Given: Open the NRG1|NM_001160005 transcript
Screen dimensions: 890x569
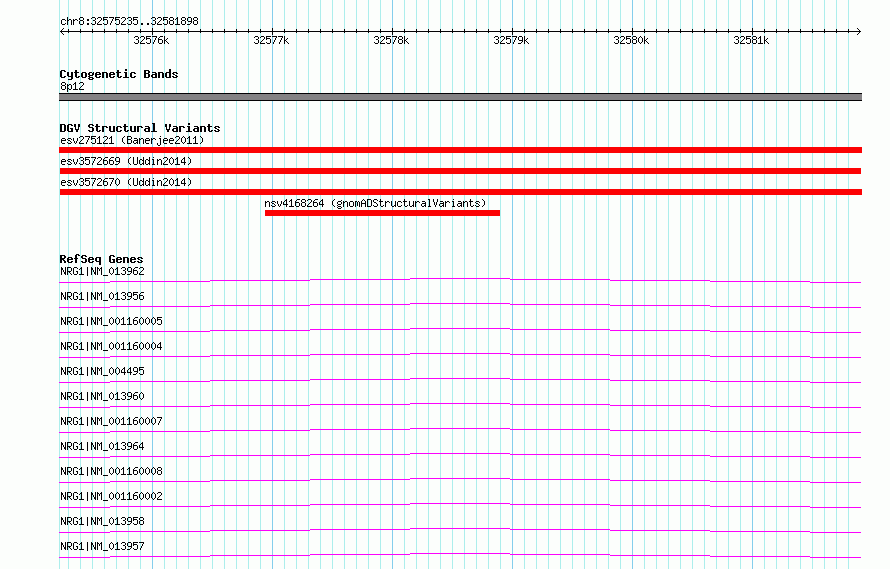Looking at the screenshot, I should [112, 321].
